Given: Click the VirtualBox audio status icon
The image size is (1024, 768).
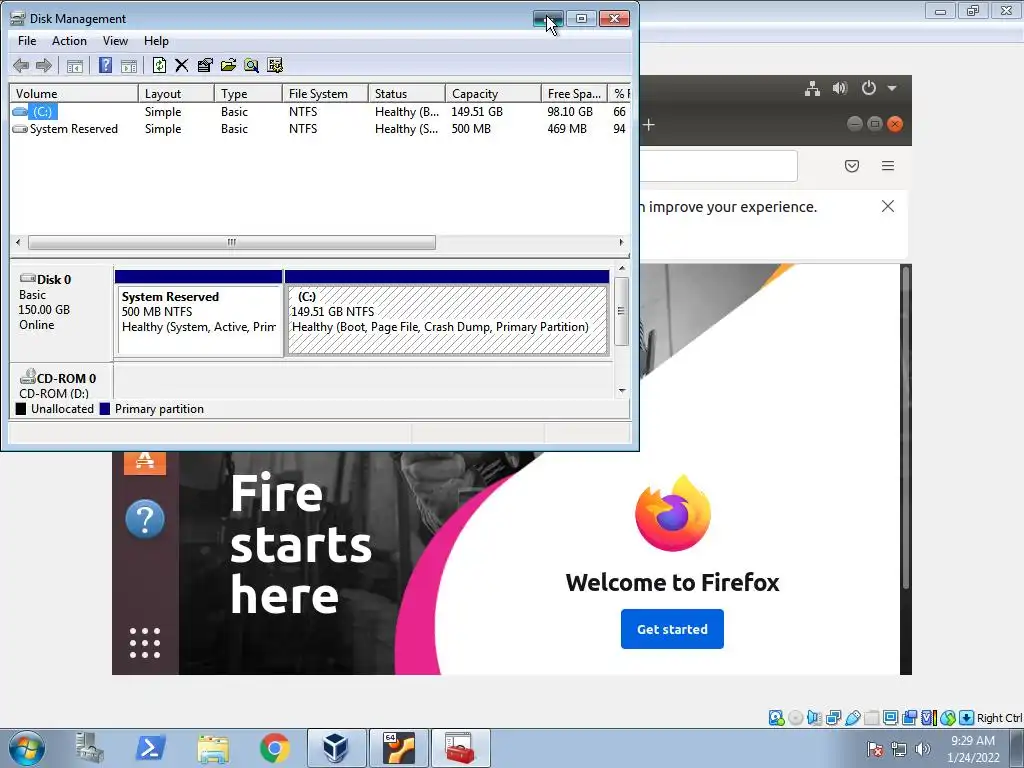Looking at the screenshot, I should pos(814,718).
